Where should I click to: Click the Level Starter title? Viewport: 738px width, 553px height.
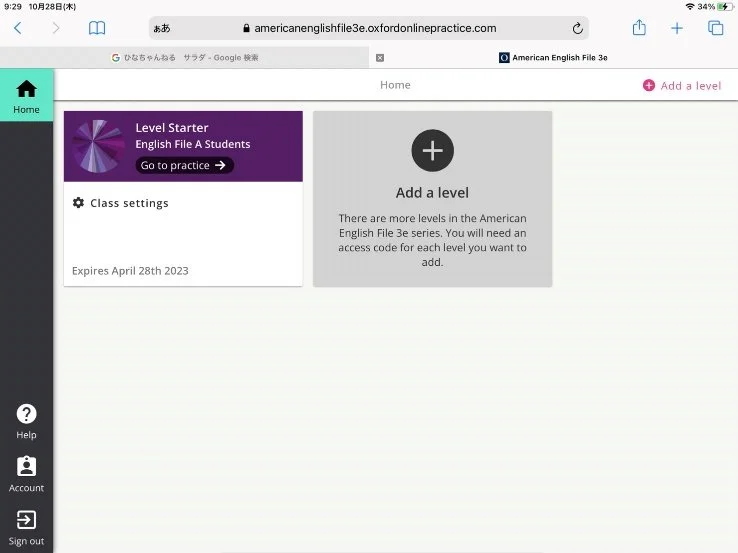coord(172,128)
